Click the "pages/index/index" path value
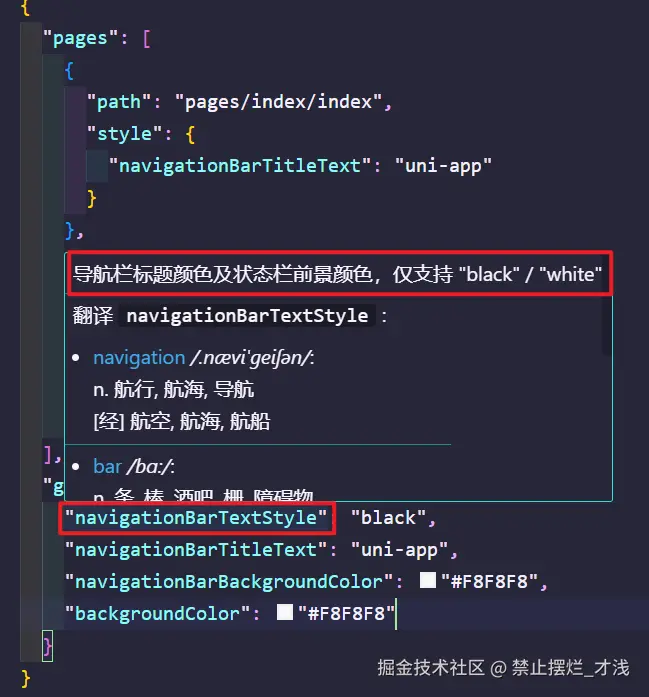 (x=278, y=102)
